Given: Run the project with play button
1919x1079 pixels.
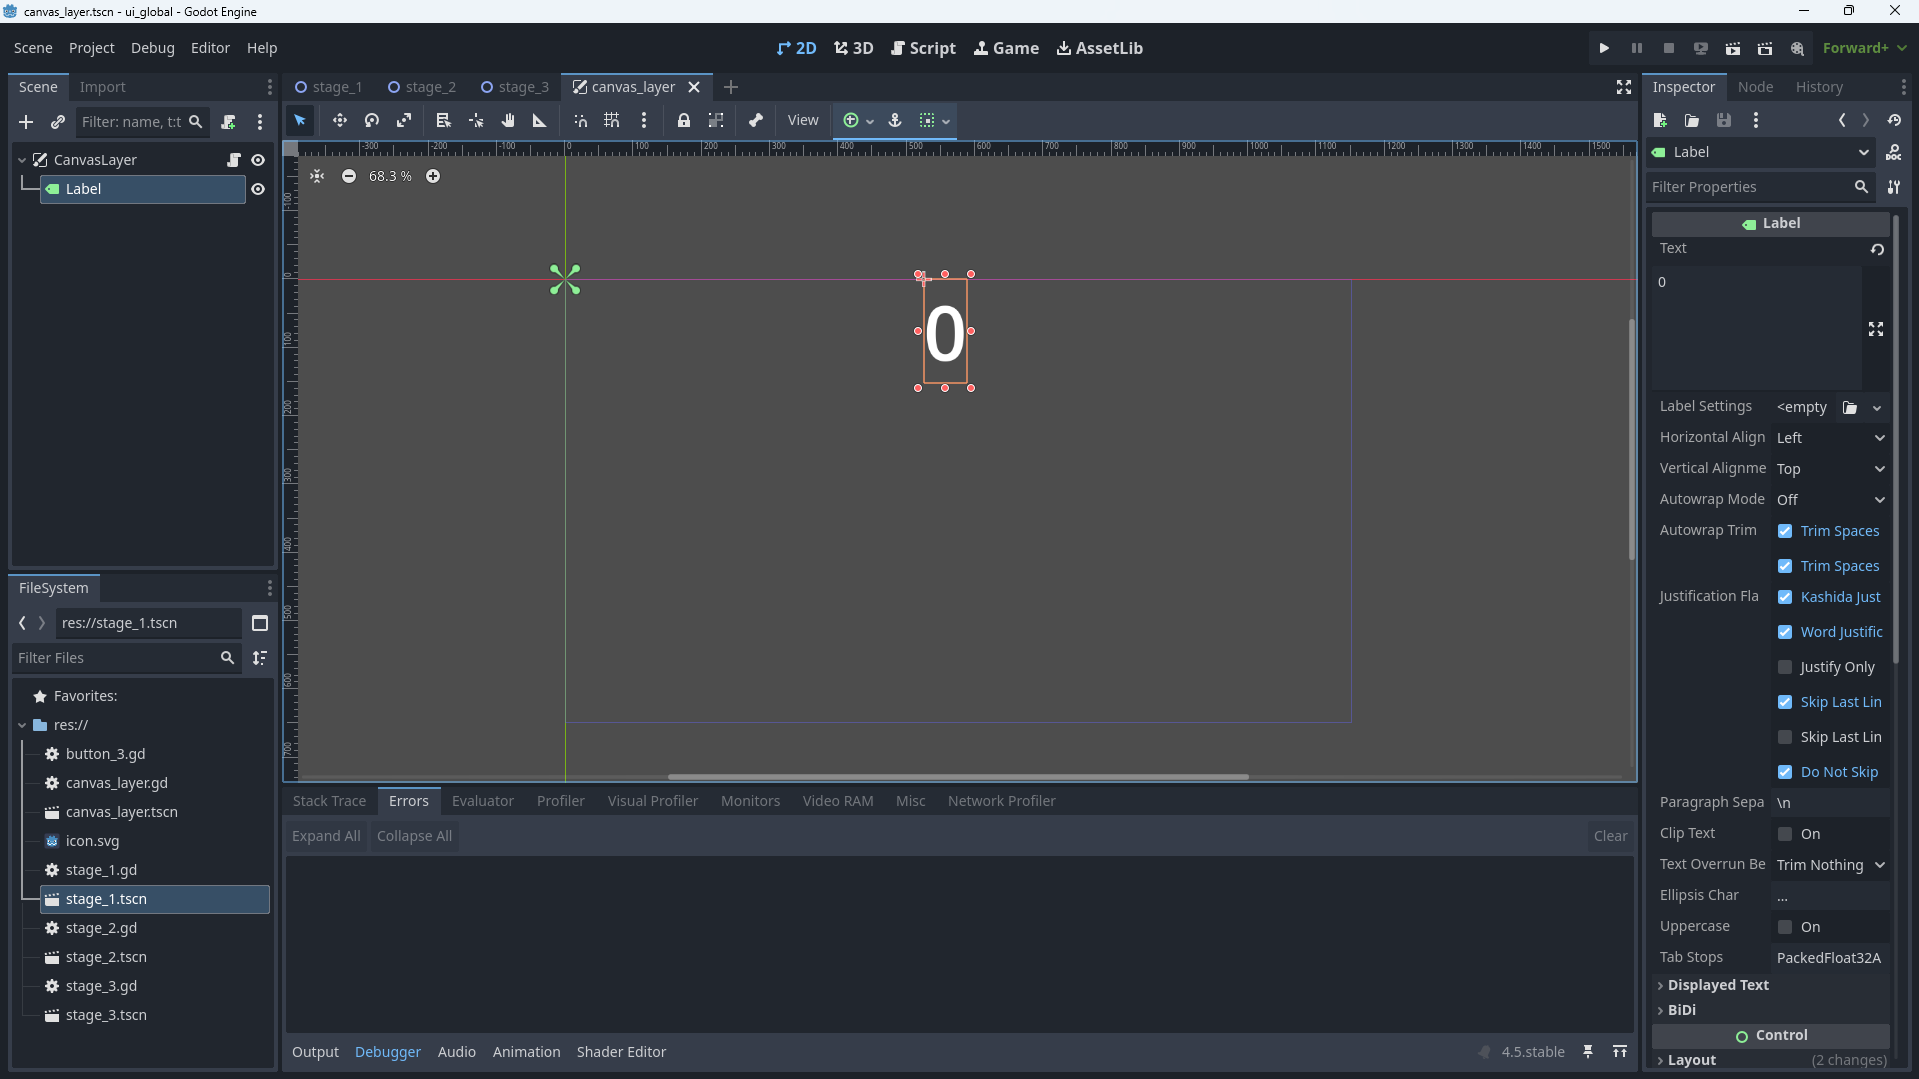Looking at the screenshot, I should point(1604,48).
